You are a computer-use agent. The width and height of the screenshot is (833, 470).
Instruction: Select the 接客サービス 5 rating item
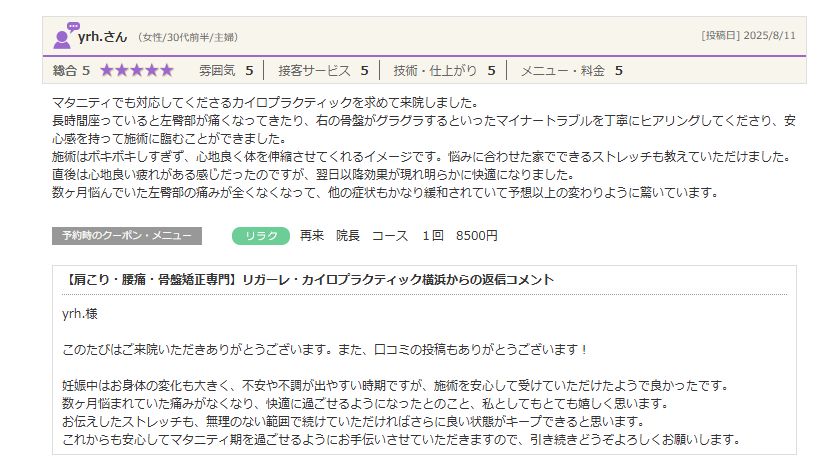[323, 70]
